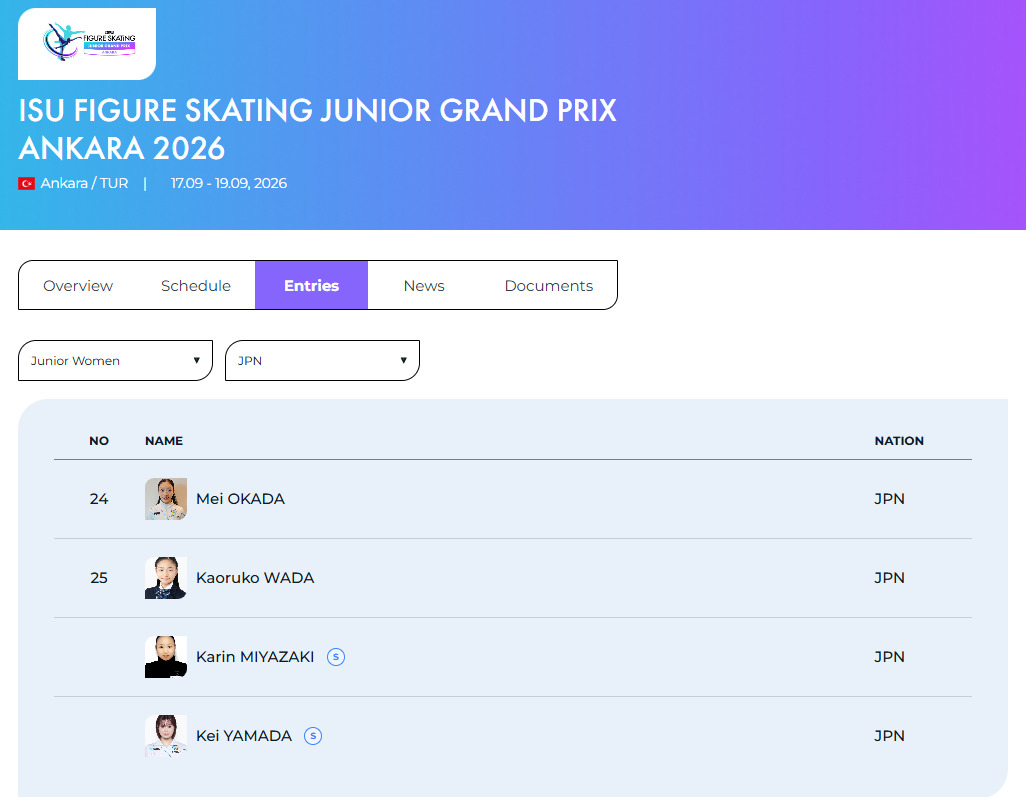Click JPN nation cell in Mei OKADA row
Image resolution: width=1026 pixels, height=797 pixels.
pos(889,499)
